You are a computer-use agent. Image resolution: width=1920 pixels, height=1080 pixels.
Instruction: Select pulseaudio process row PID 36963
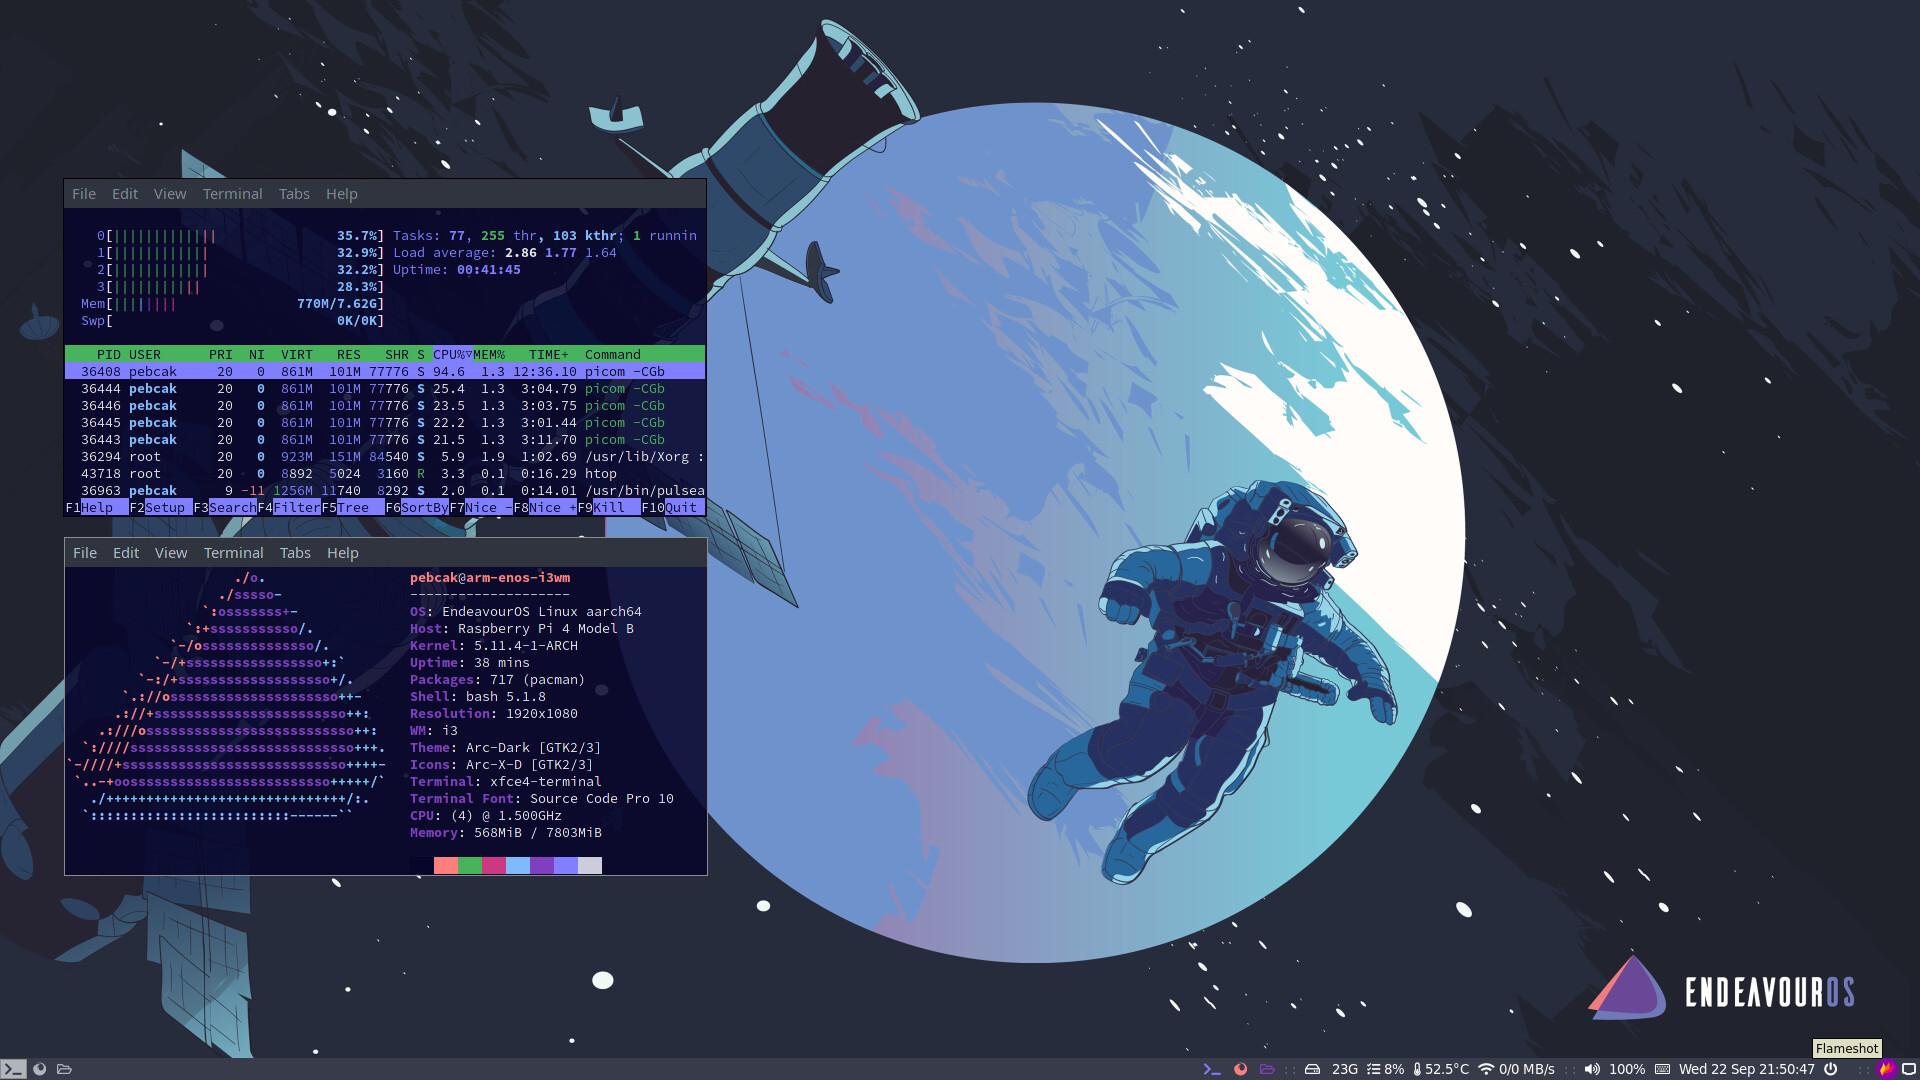coord(385,491)
